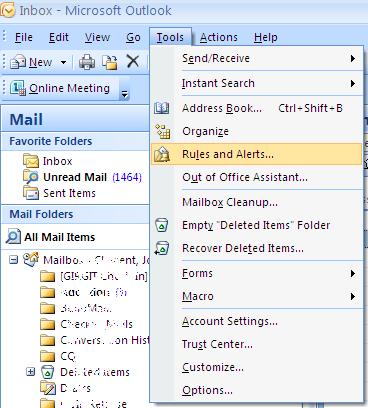Screen dimensions: 368x408
Task: Select Rules and Alerts menu entry
Action: (x=256, y=154)
